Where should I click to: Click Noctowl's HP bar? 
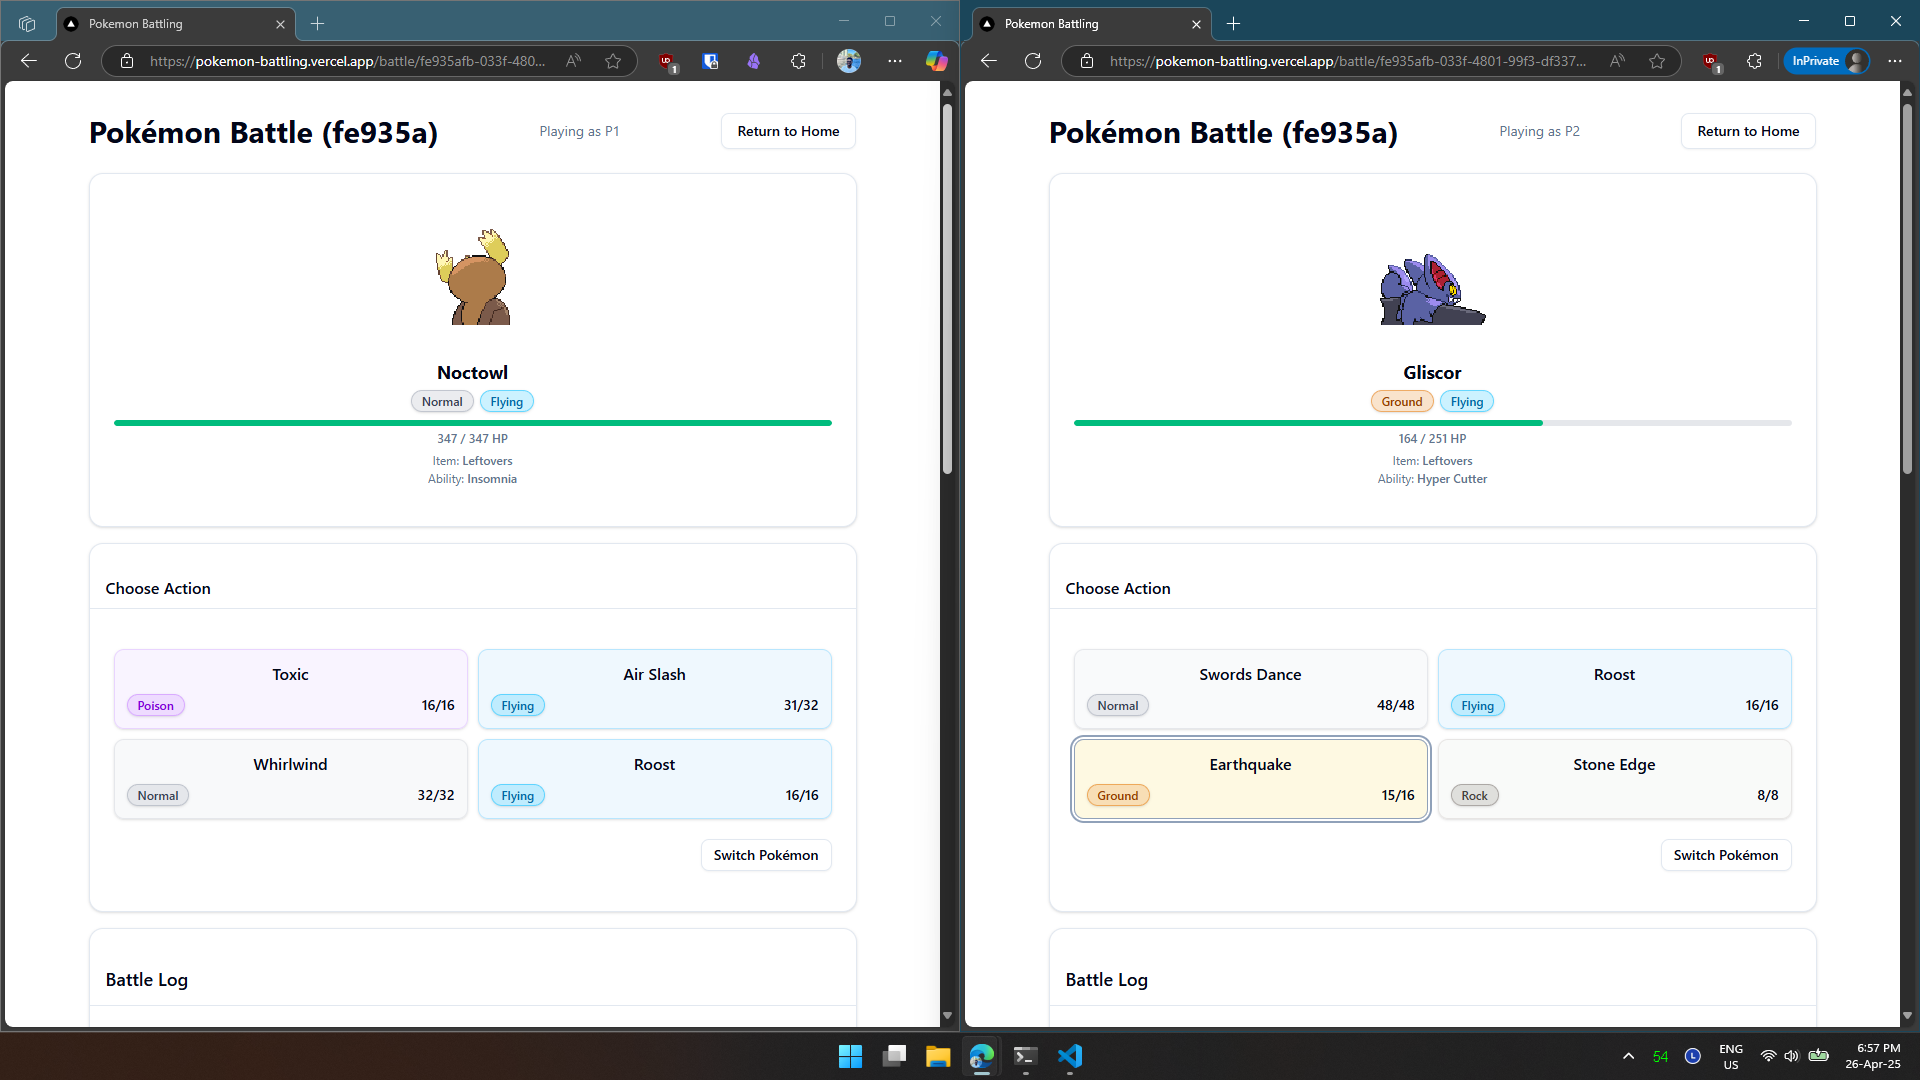[473, 423]
